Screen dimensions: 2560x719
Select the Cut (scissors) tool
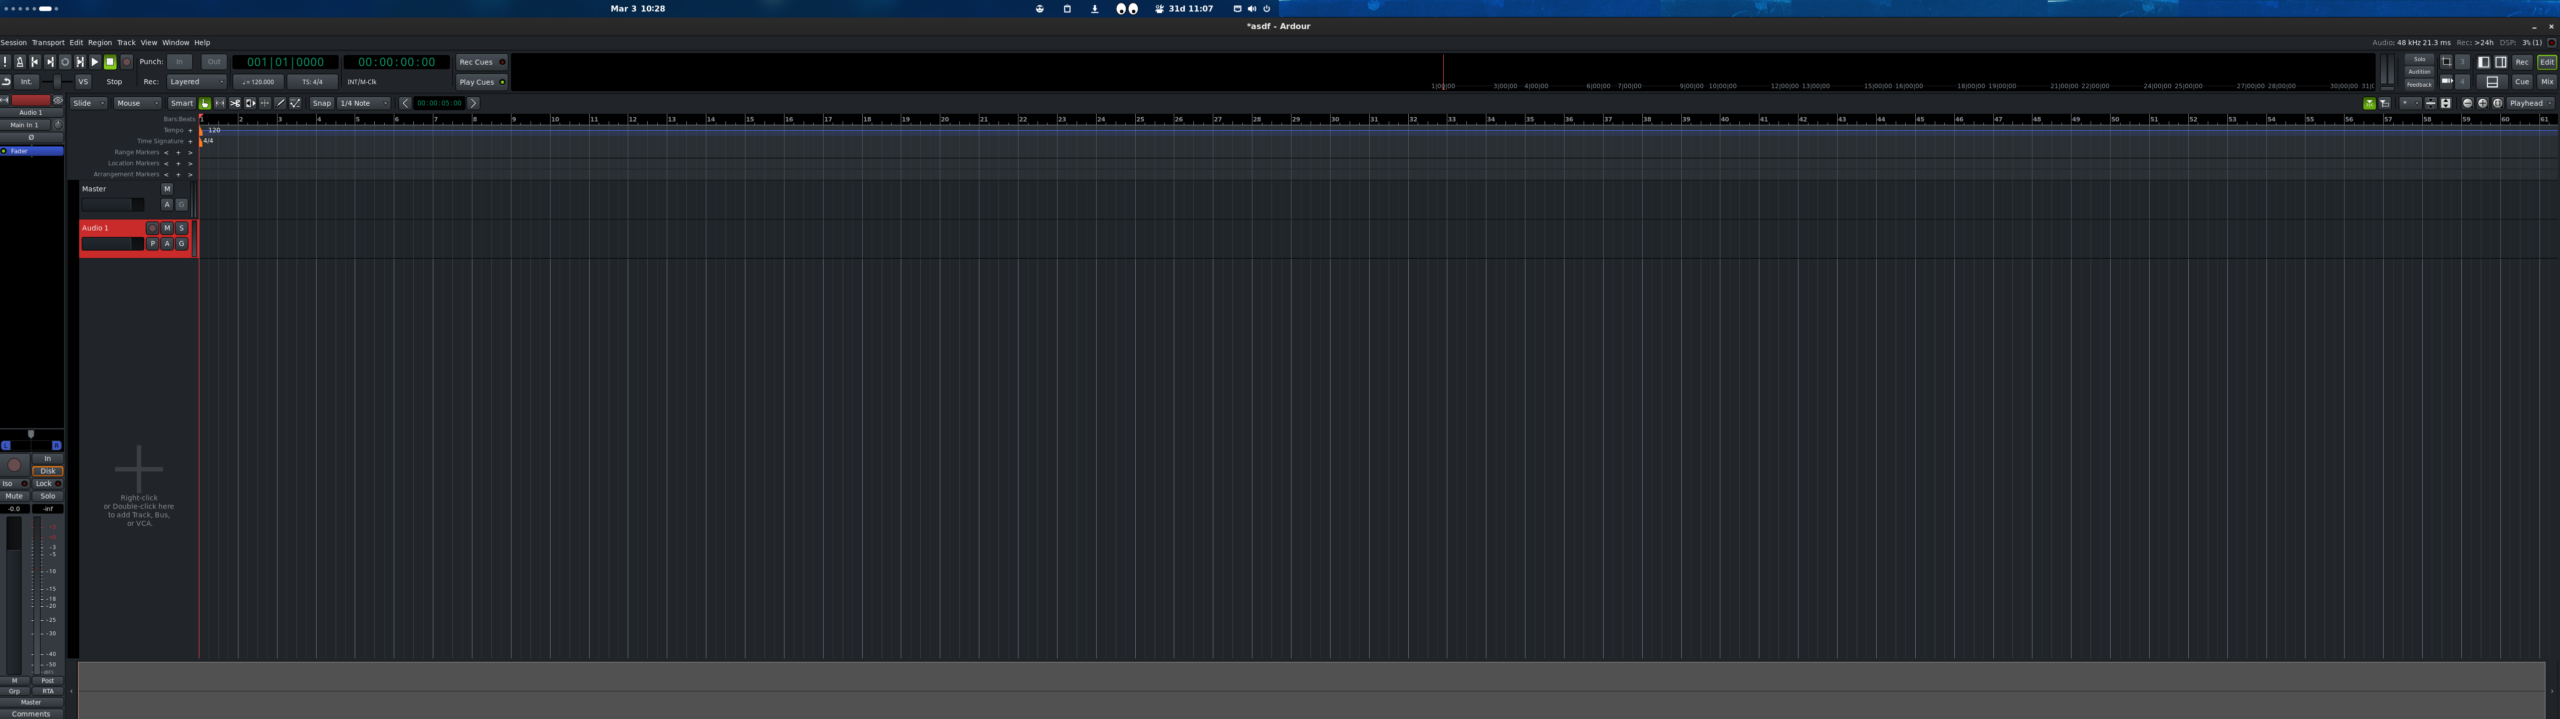pos(235,103)
